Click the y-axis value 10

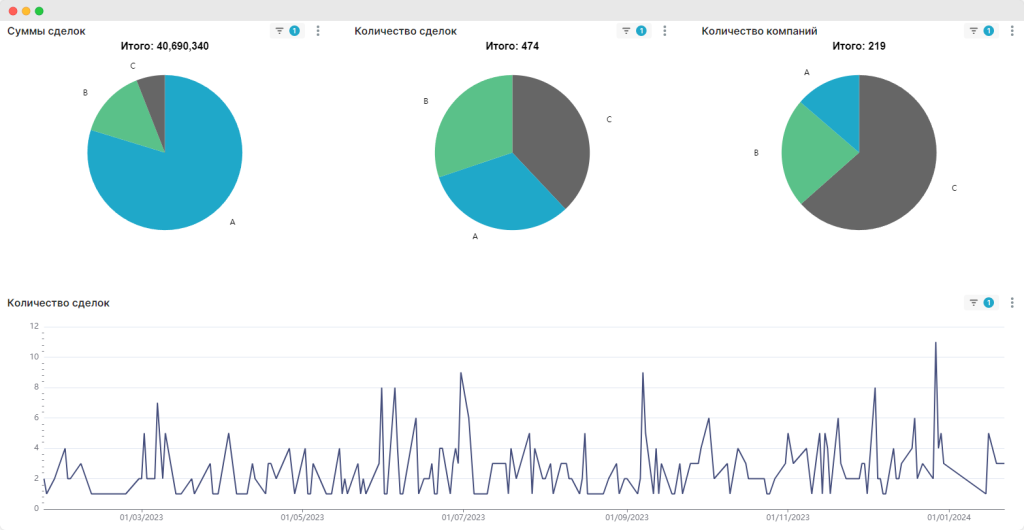tap(35, 357)
